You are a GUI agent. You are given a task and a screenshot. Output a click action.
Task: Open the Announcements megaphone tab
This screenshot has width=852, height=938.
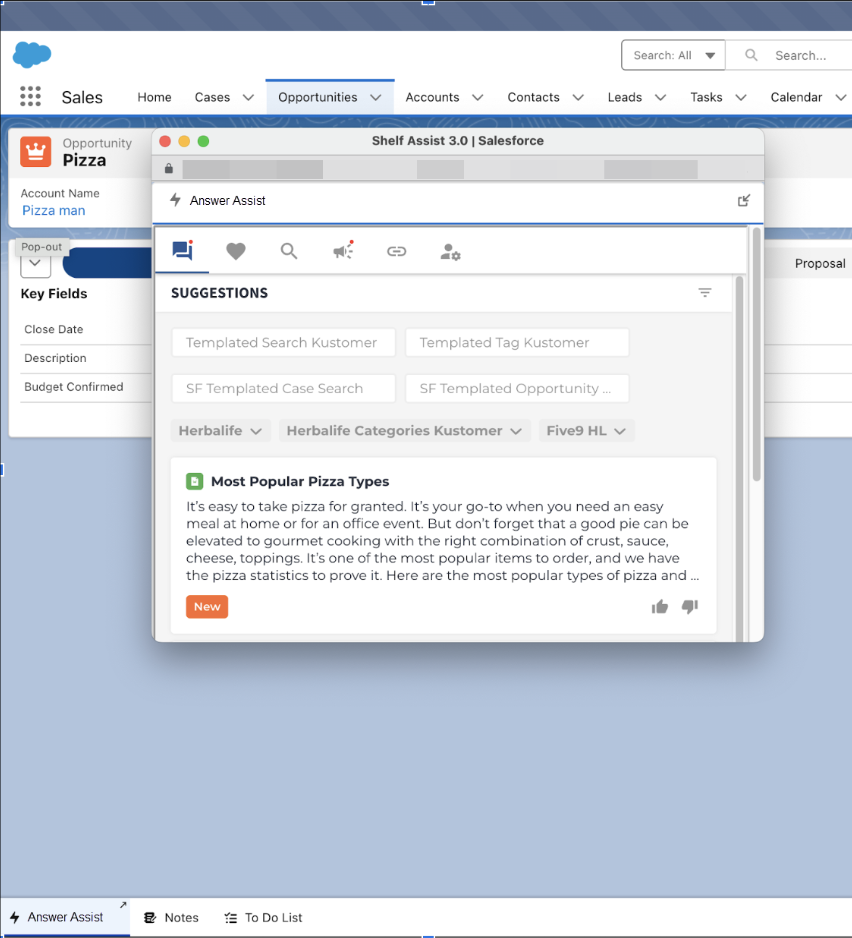pyautogui.click(x=343, y=250)
